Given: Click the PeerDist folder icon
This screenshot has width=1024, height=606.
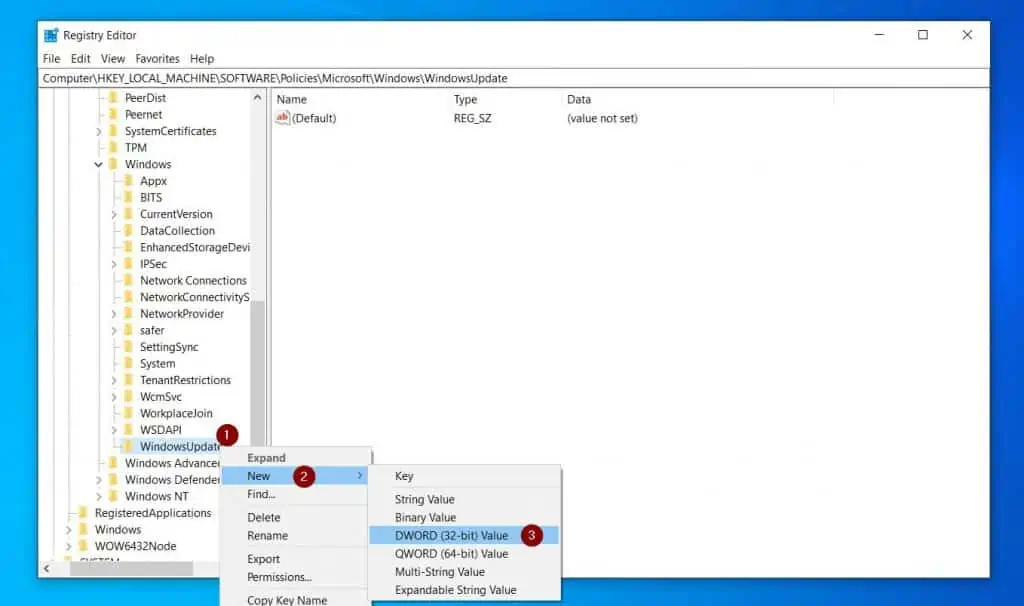Looking at the screenshot, I should (113, 97).
